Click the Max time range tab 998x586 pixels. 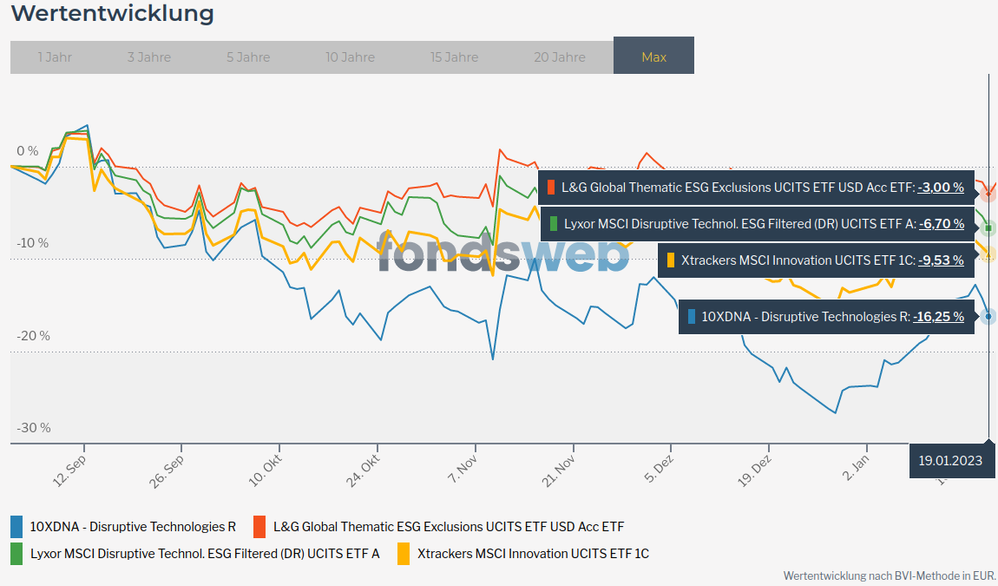[653, 57]
